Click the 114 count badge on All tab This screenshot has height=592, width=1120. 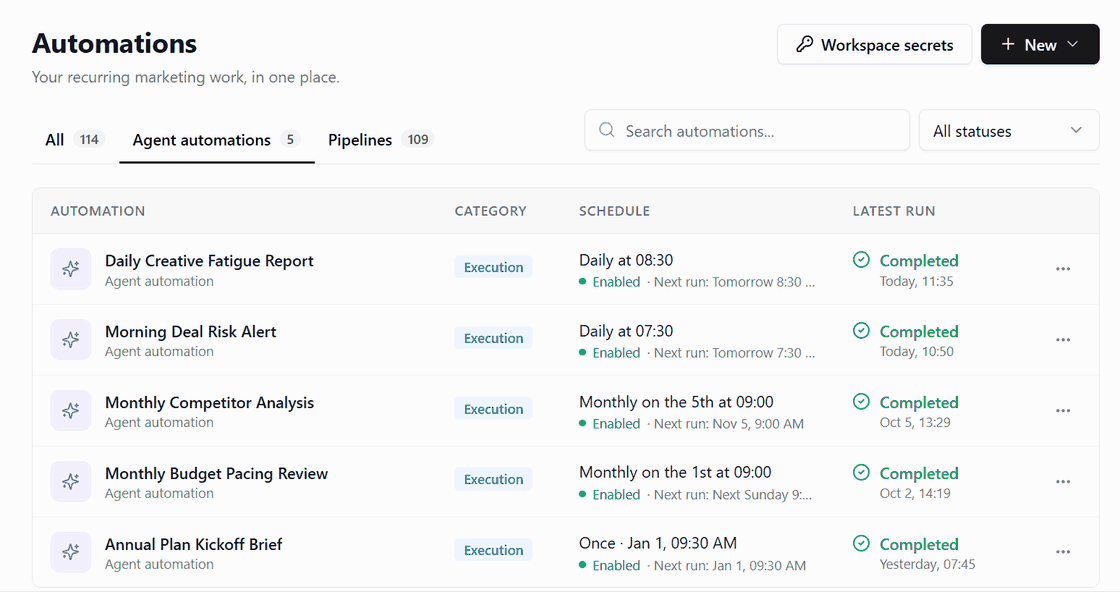(x=89, y=139)
